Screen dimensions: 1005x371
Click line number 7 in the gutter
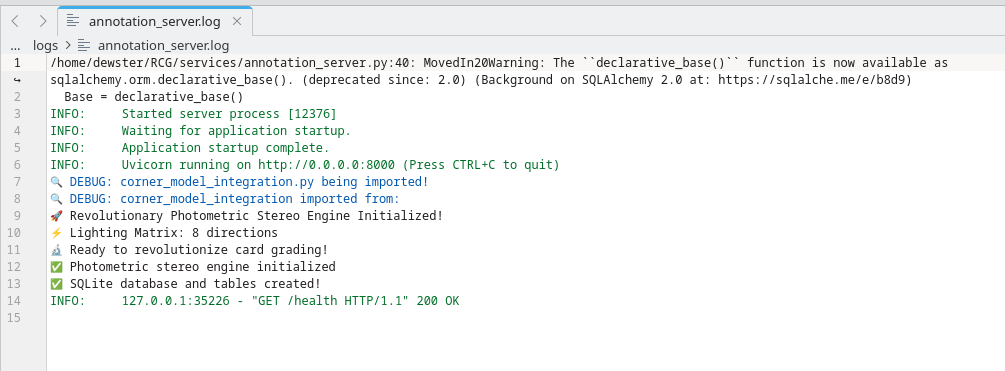pyautogui.click(x=17, y=182)
